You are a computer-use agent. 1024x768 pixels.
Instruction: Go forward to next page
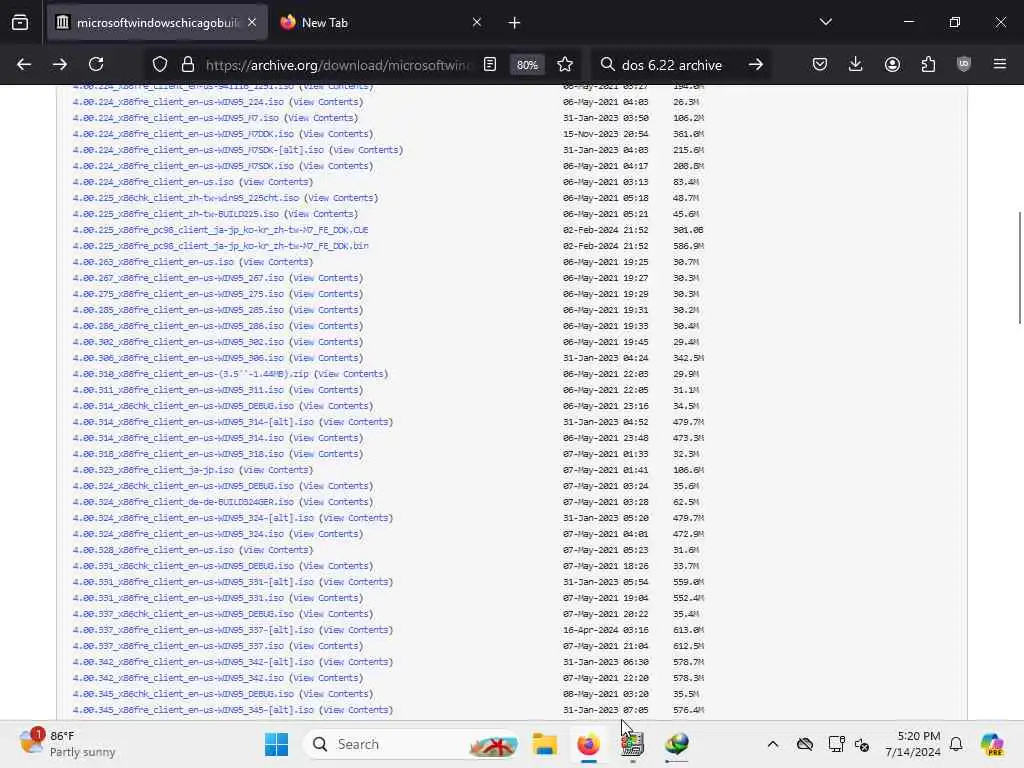point(59,64)
